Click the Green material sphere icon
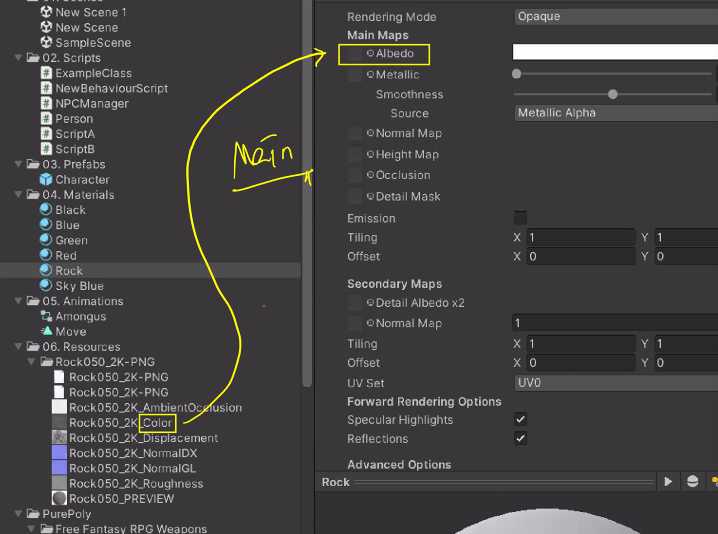The width and height of the screenshot is (718, 534). coord(46,240)
